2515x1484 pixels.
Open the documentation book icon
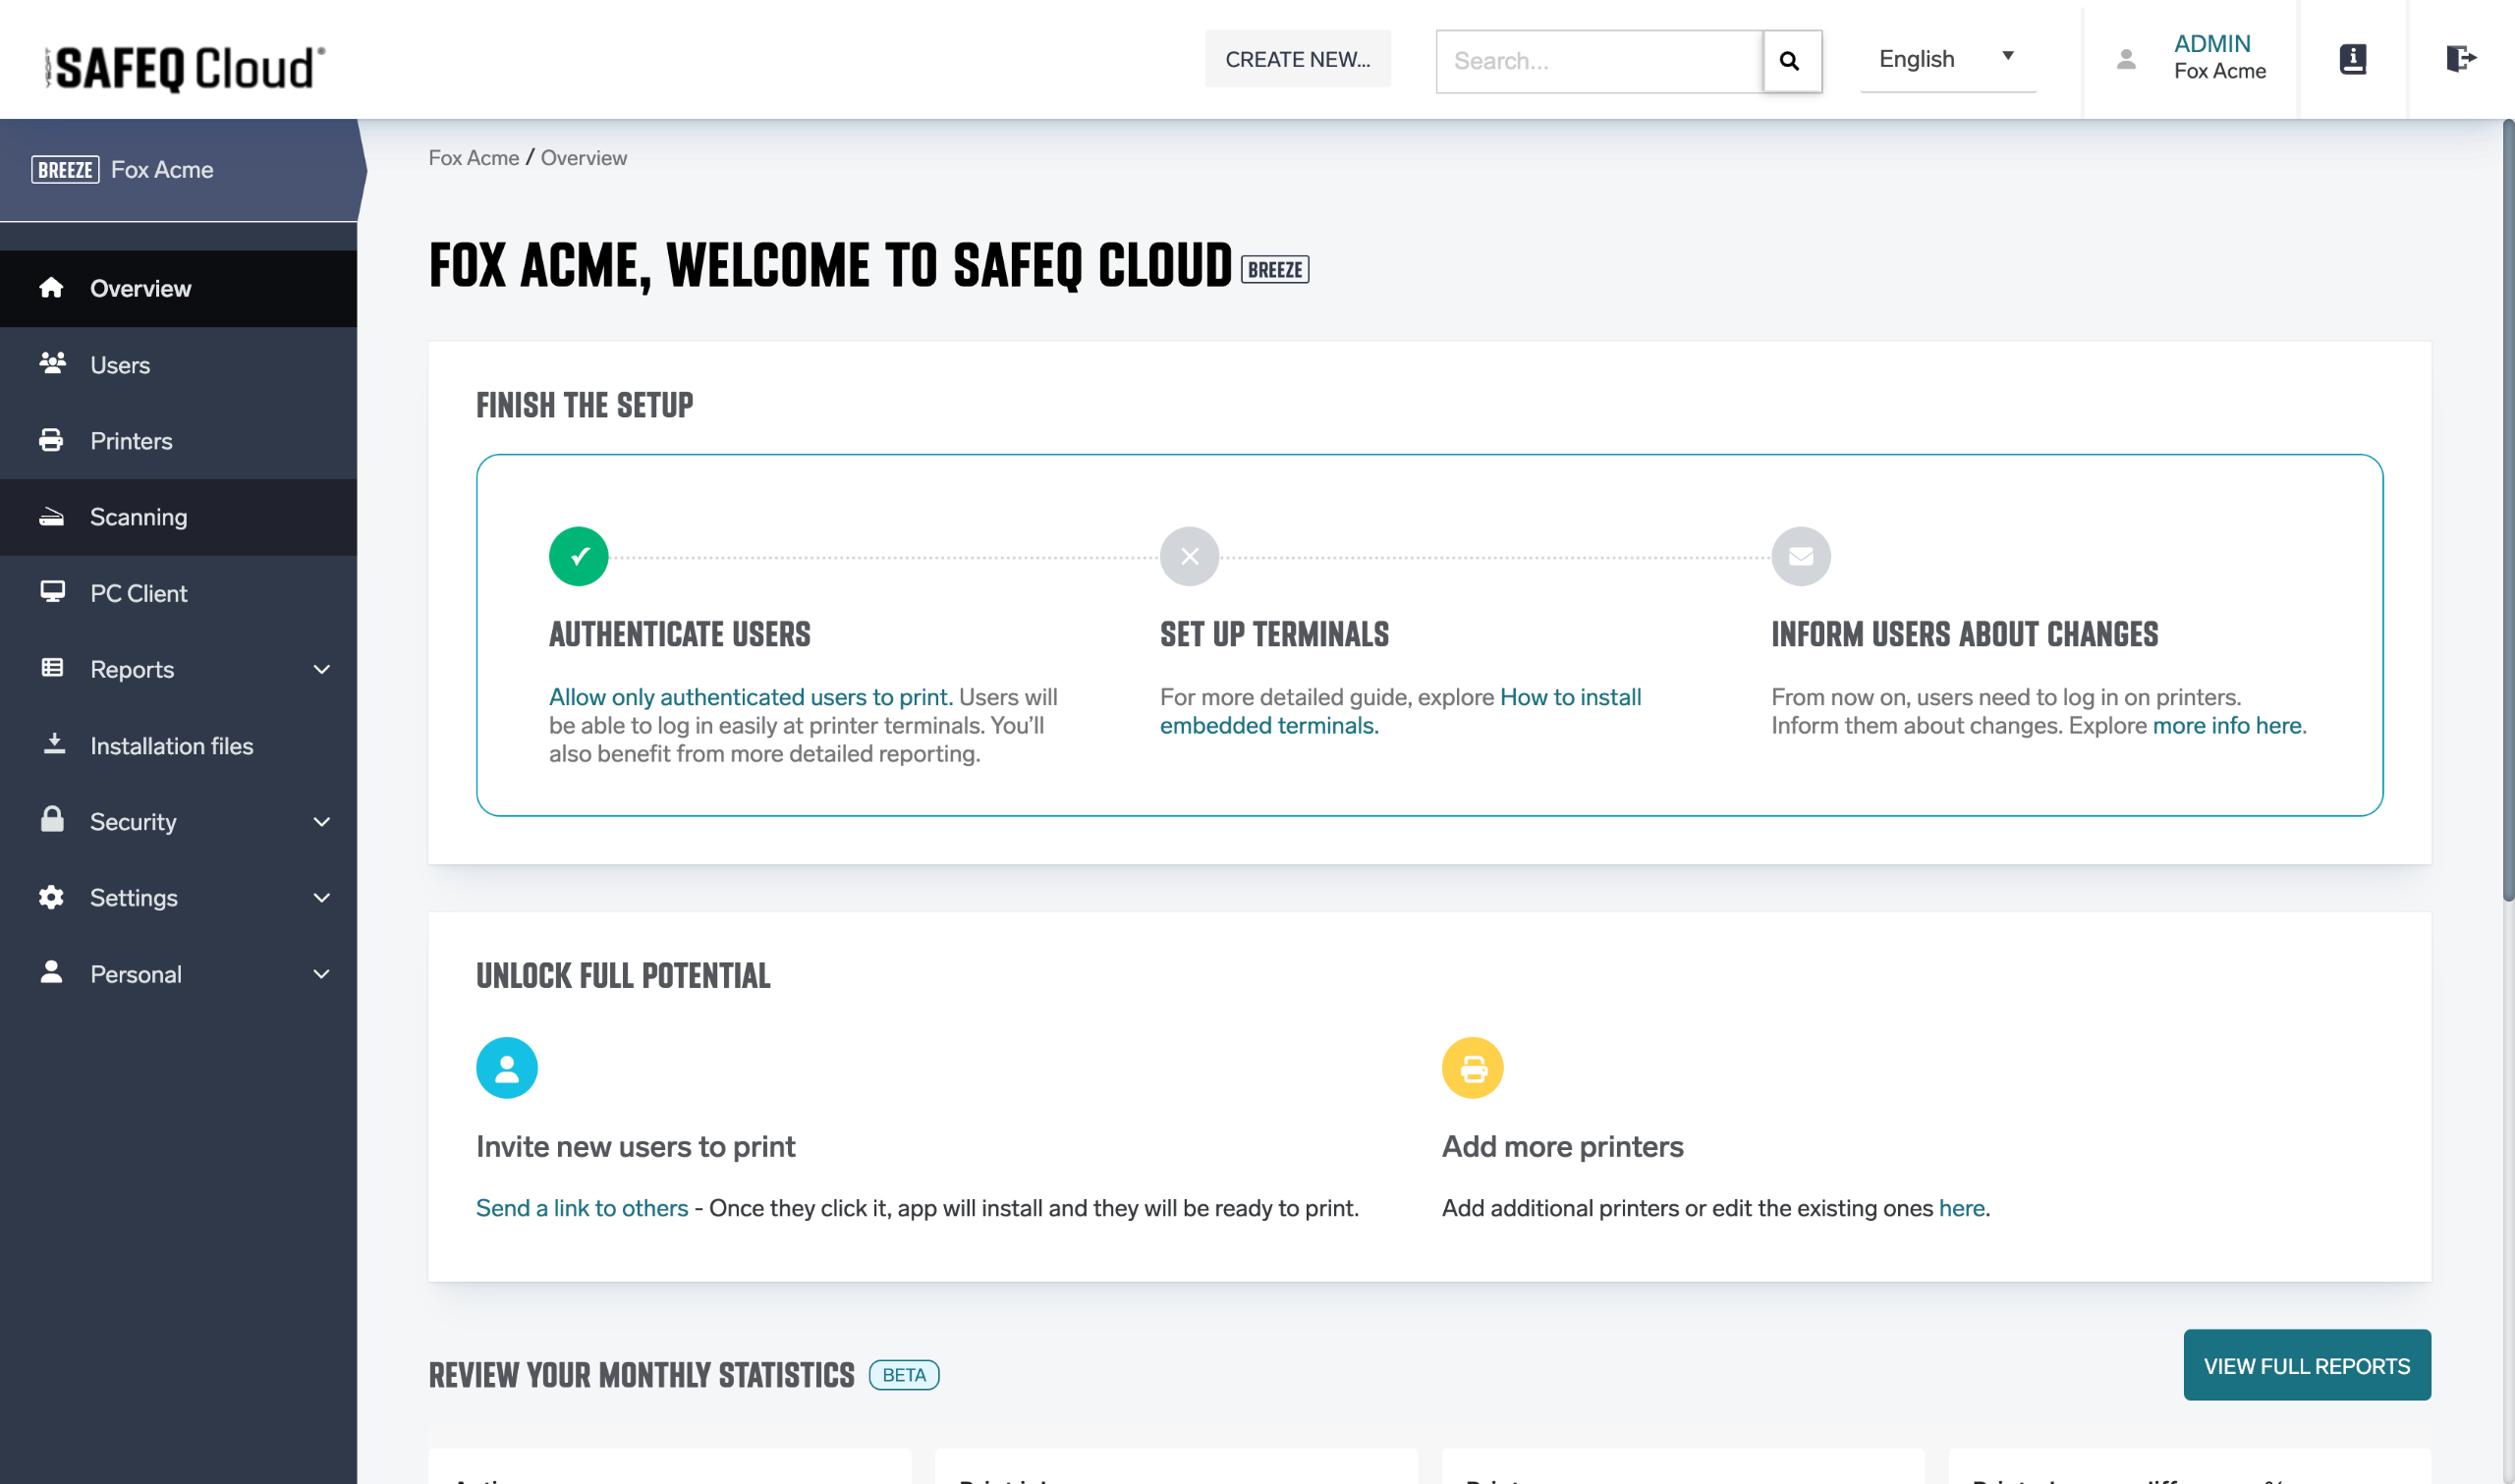point(2352,59)
